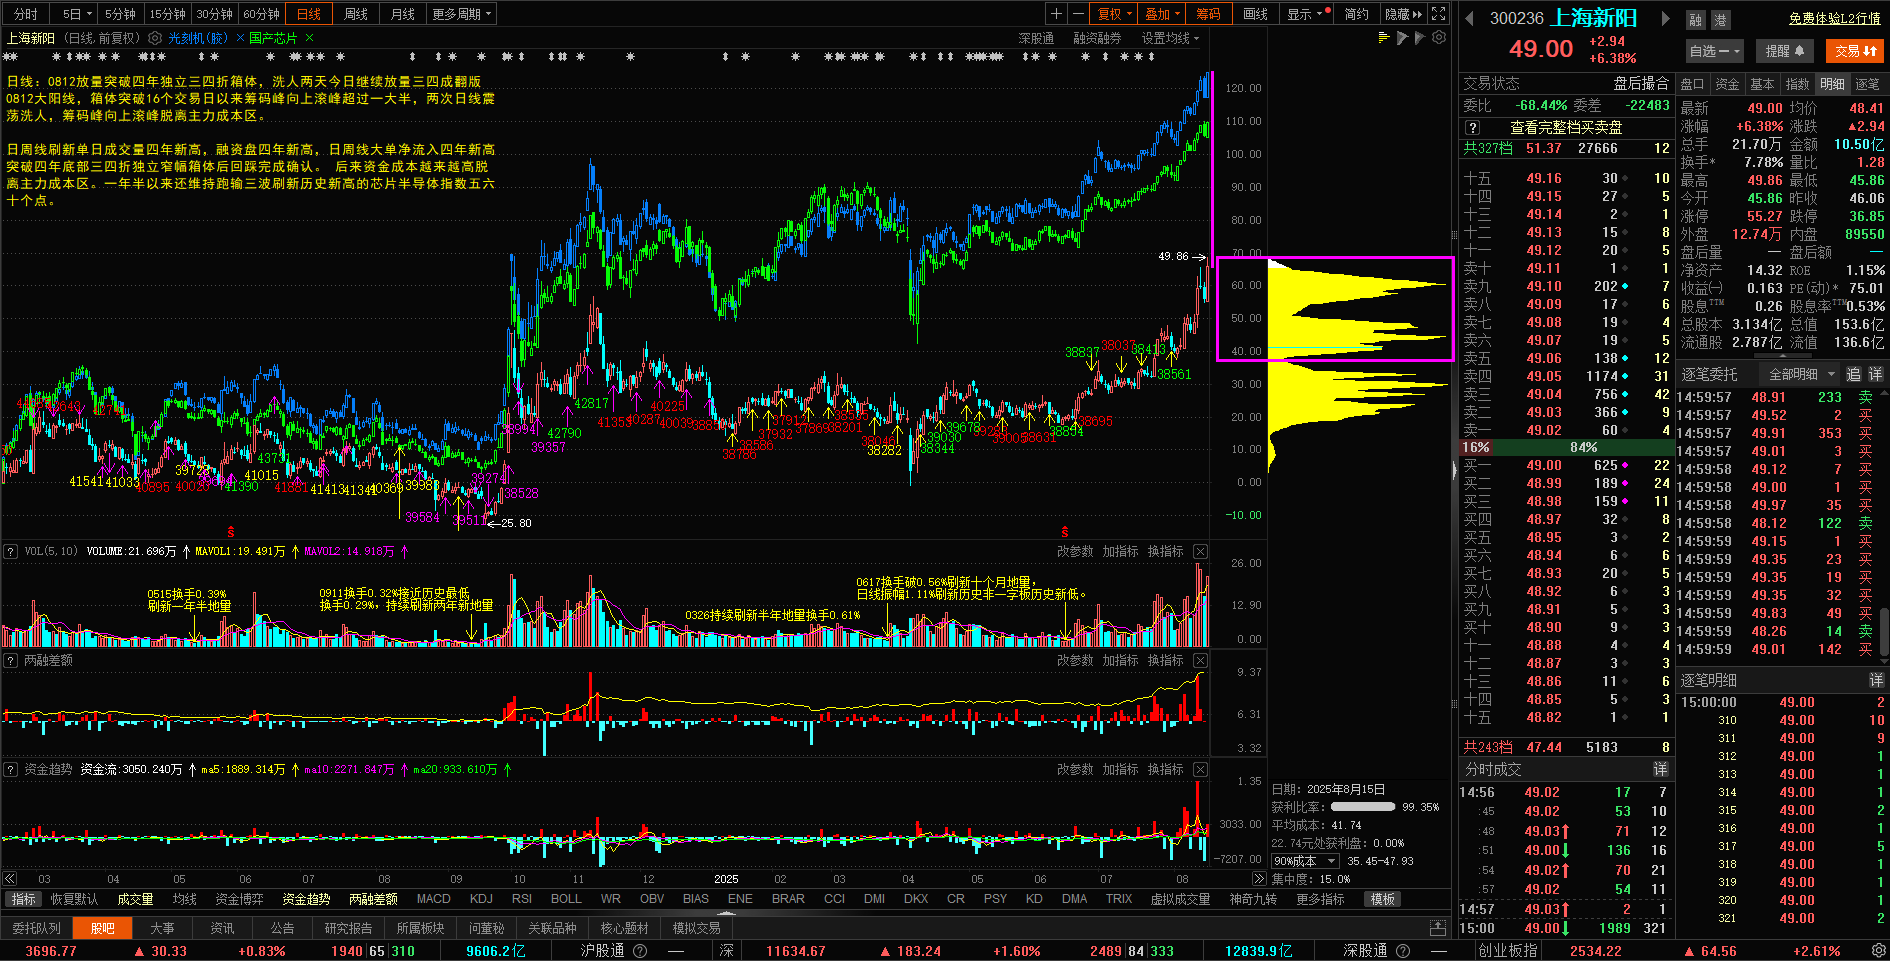The width and height of the screenshot is (1890, 961).
Task: Open the orange 交易 trade button
Action: pos(1855,51)
